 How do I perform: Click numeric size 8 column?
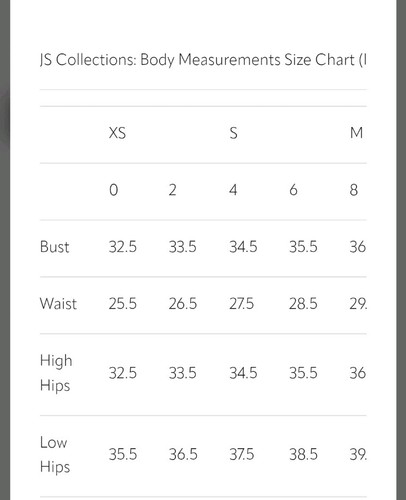[x=354, y=190]
